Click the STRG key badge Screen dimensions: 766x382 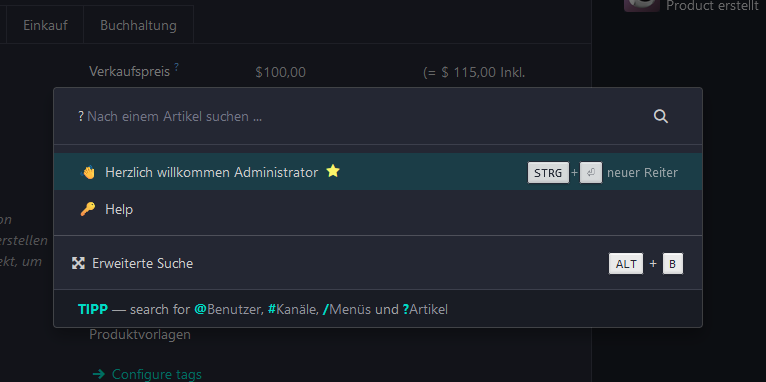point(548,172)
